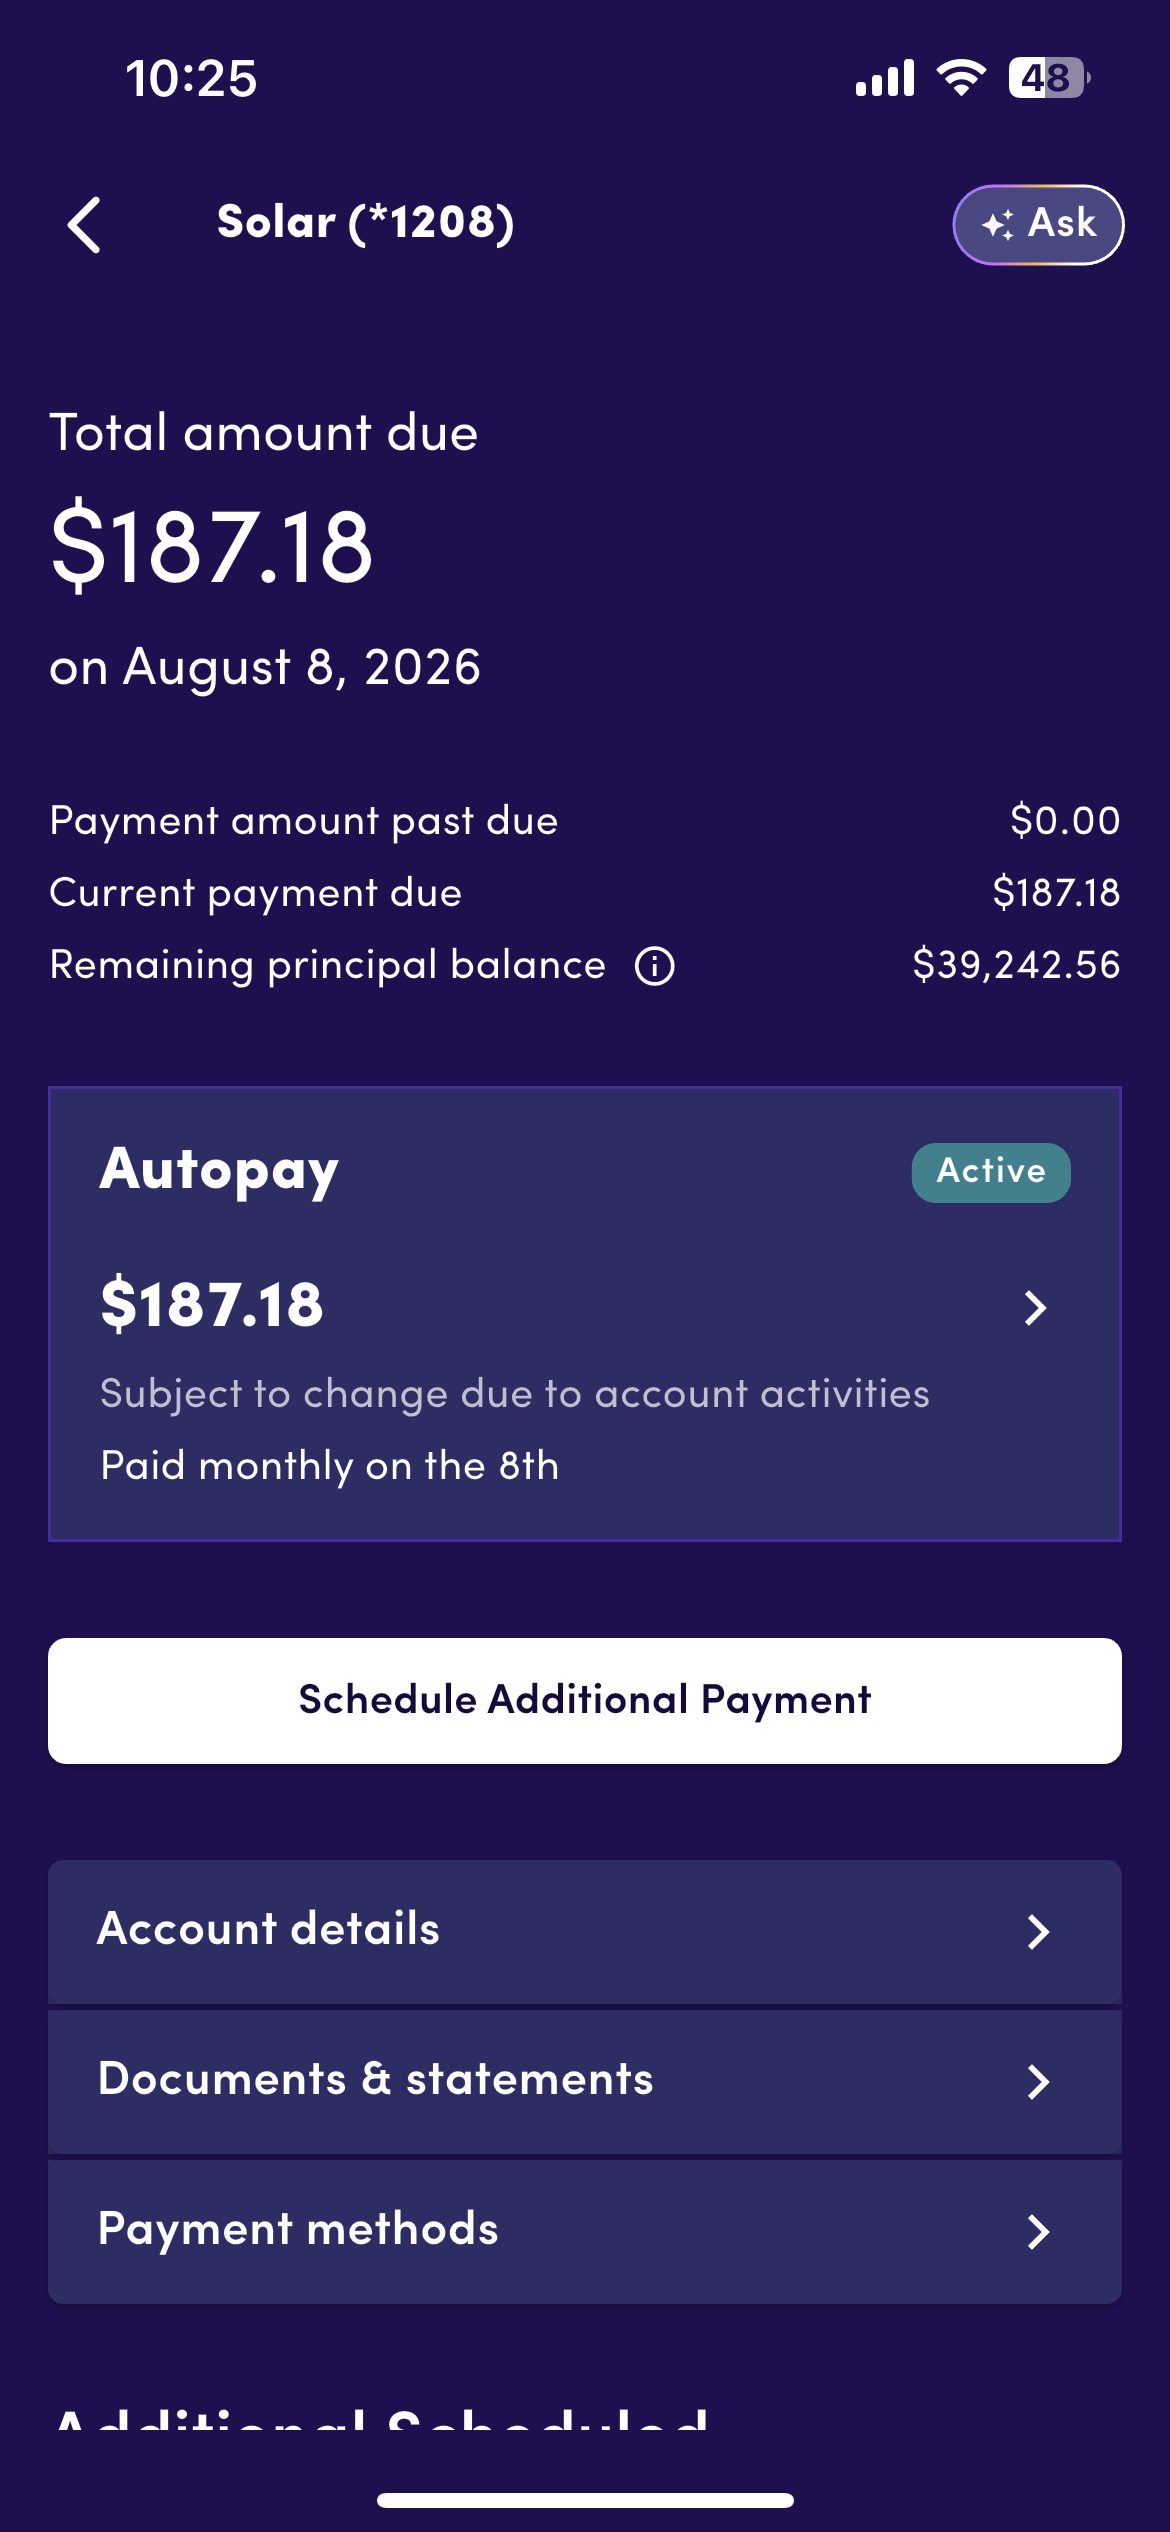Open the Payment methods row
Screen dimensions: 1170x2532
click(585, 2231)
